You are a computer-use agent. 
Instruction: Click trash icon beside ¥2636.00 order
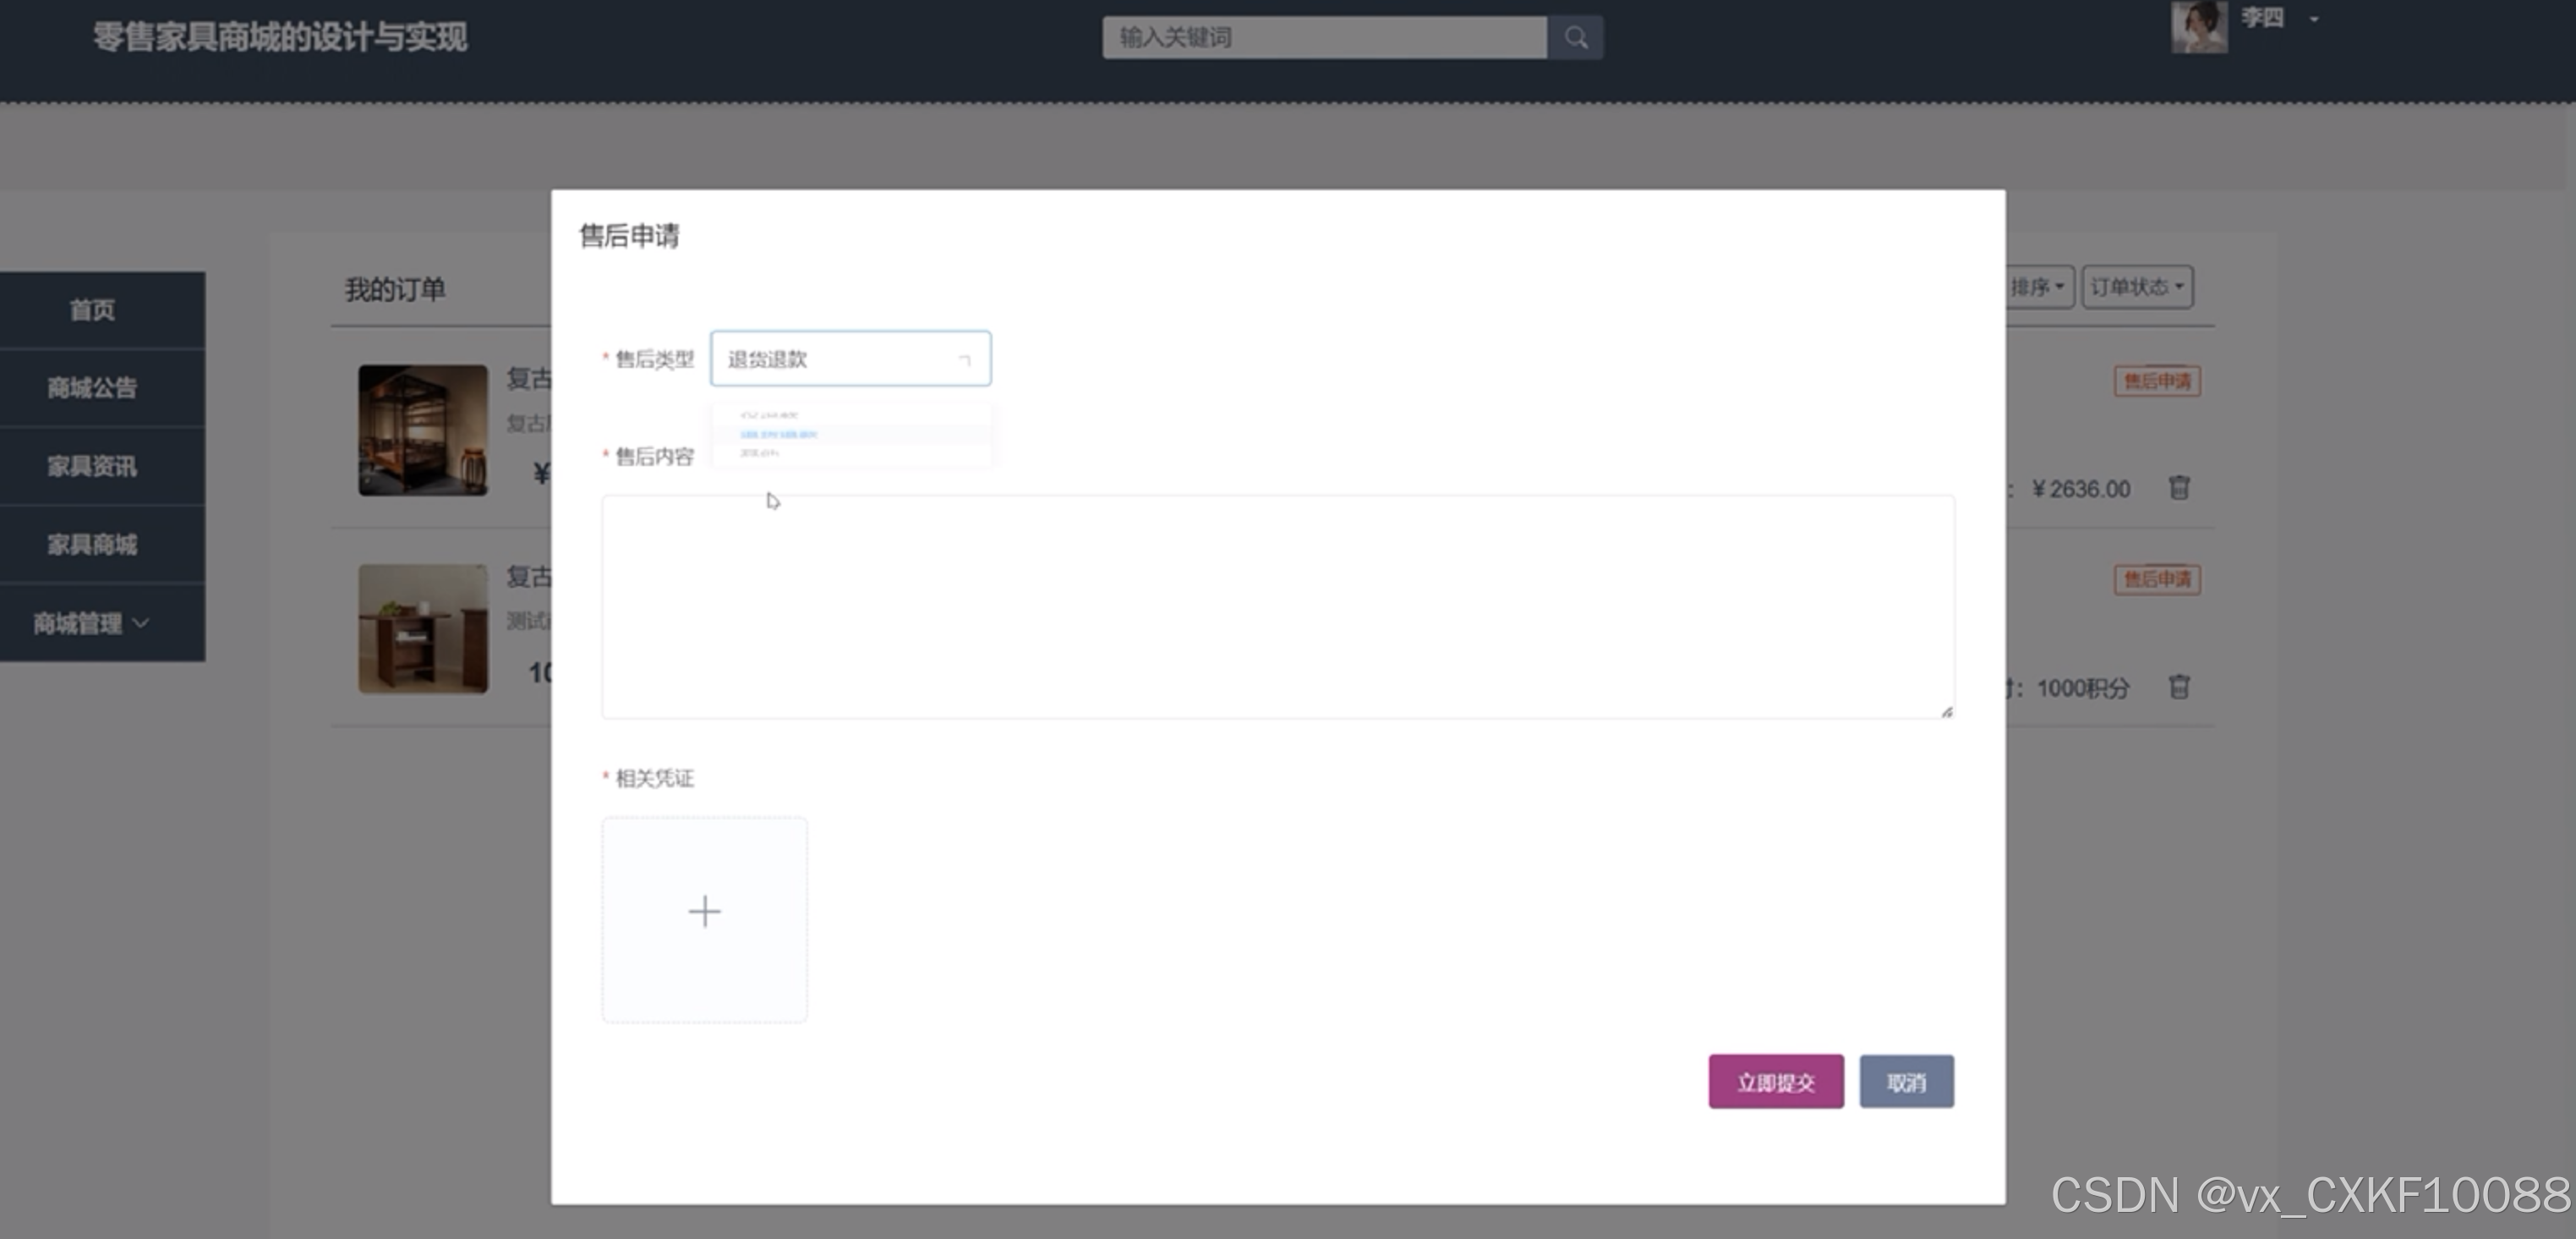(2179, 488)
